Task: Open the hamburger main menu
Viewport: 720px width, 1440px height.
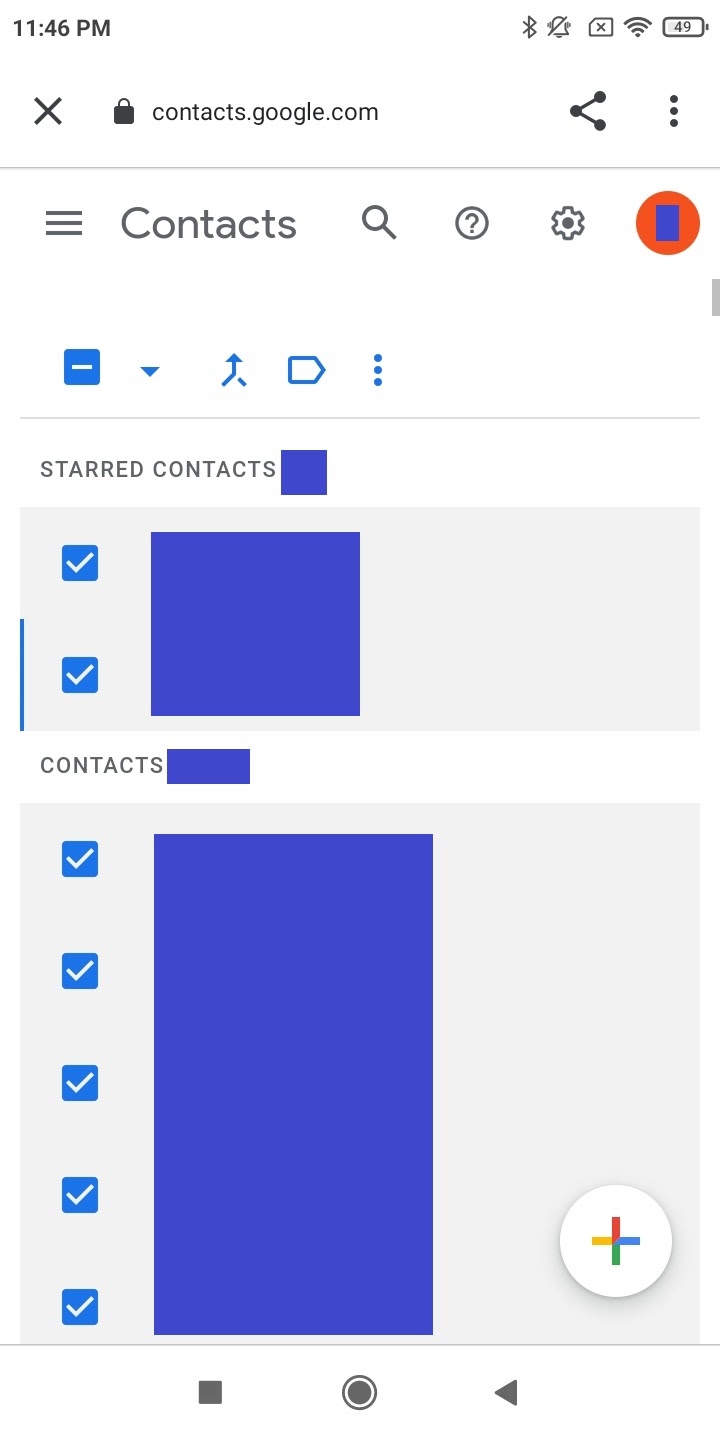Action: pyautogui.click(x=64, y=224)
